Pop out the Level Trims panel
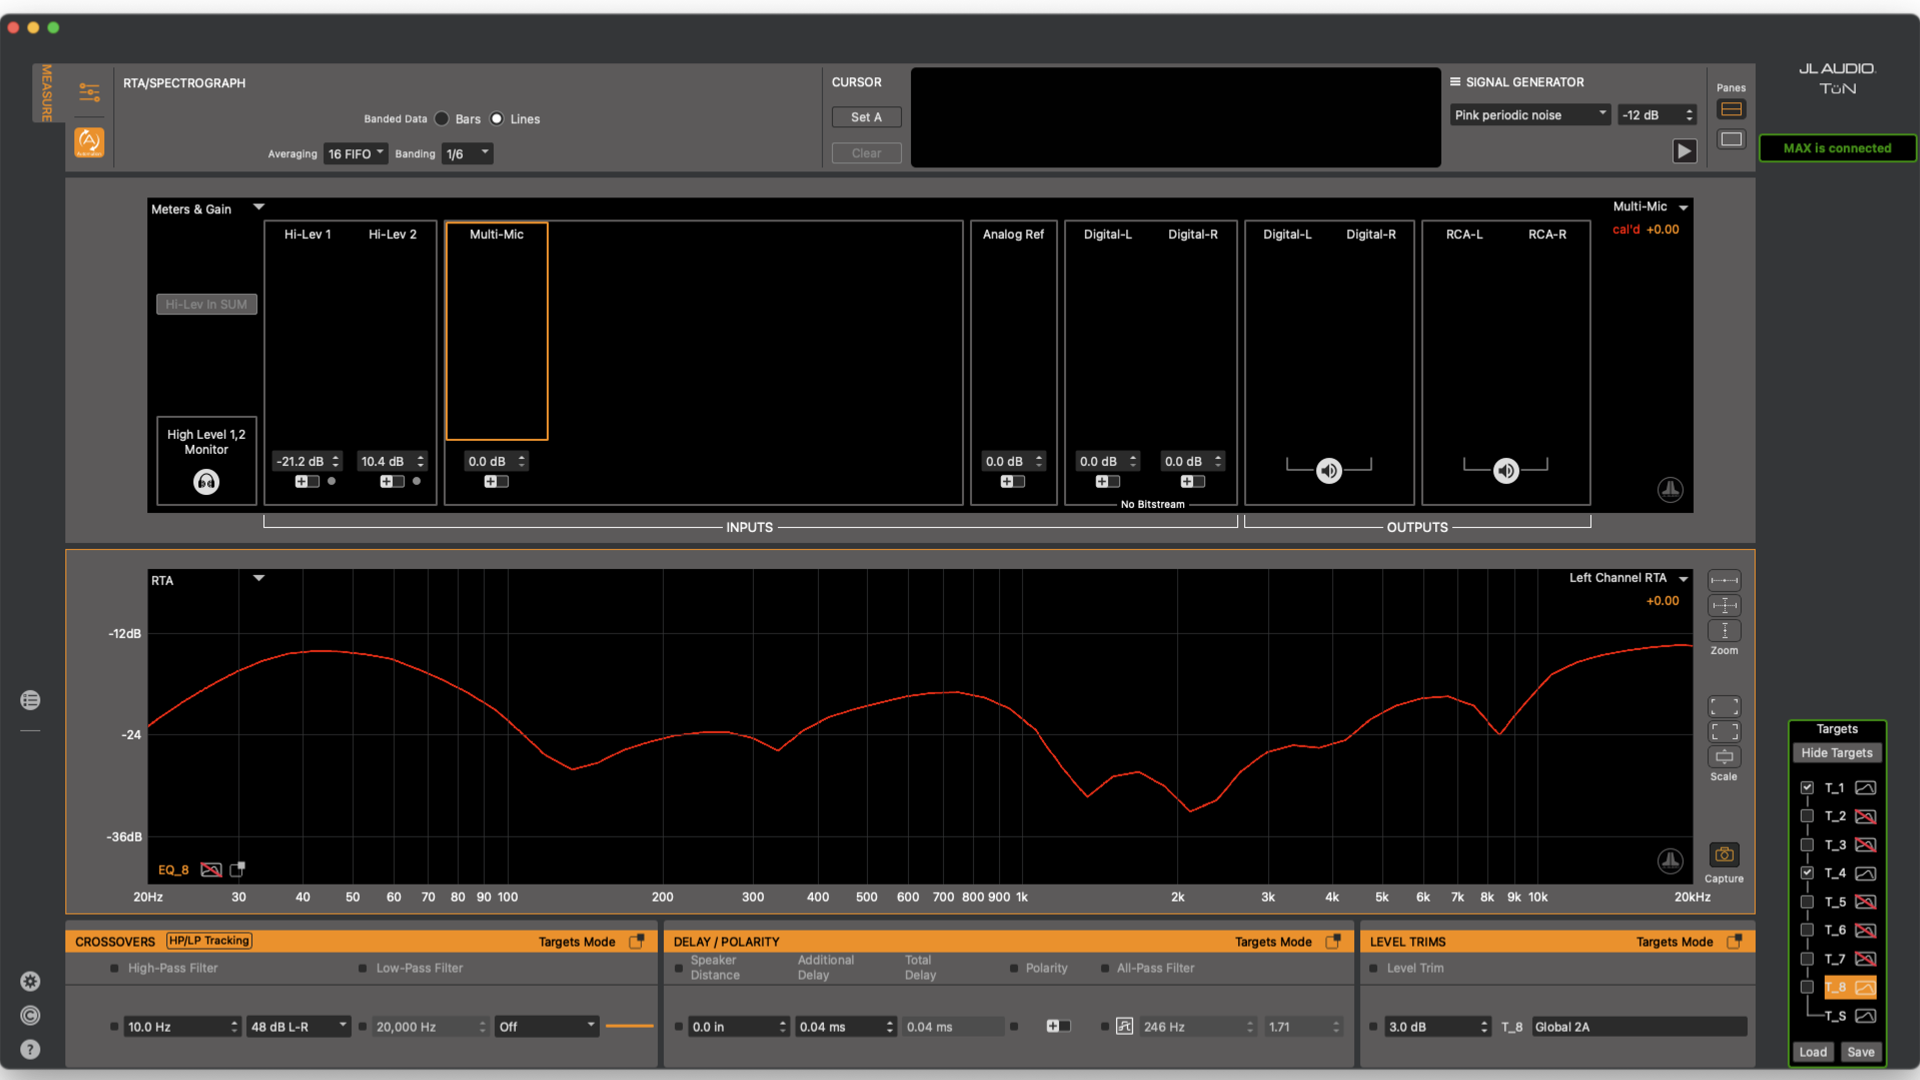Viewport: 1920px width, 1080px height. click(1734, 941)
